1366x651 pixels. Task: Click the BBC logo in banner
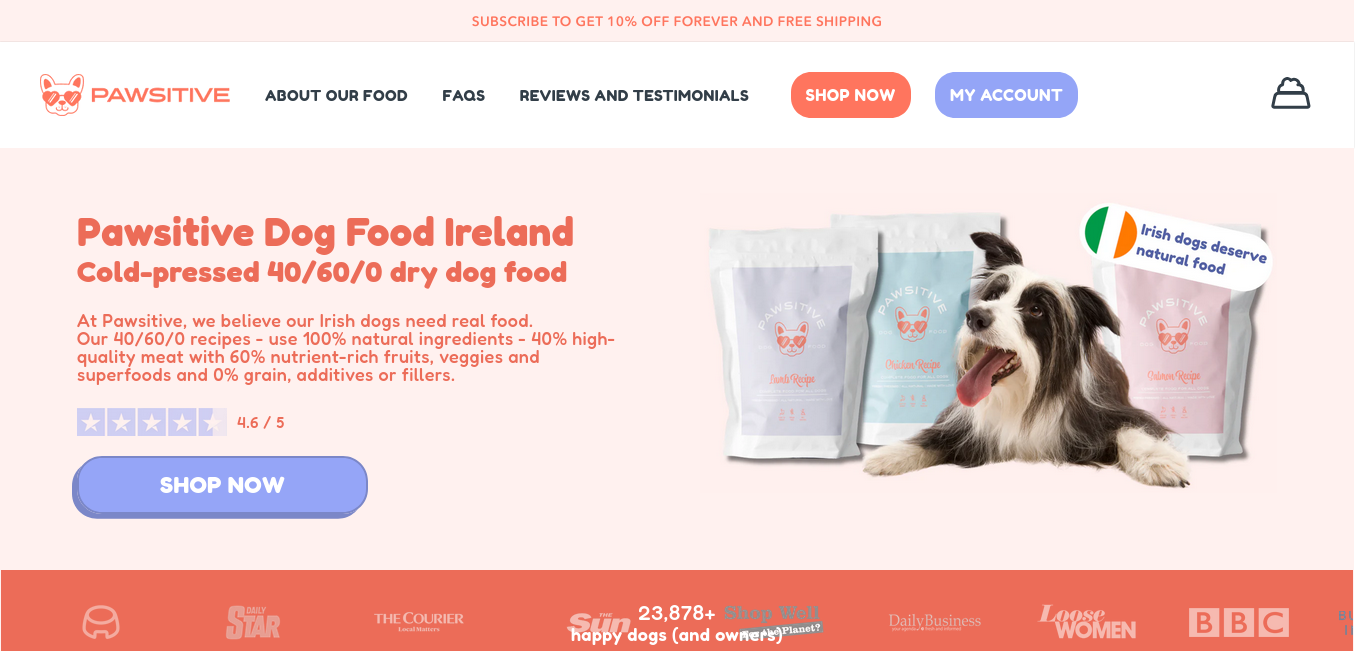coord(1238,622)
